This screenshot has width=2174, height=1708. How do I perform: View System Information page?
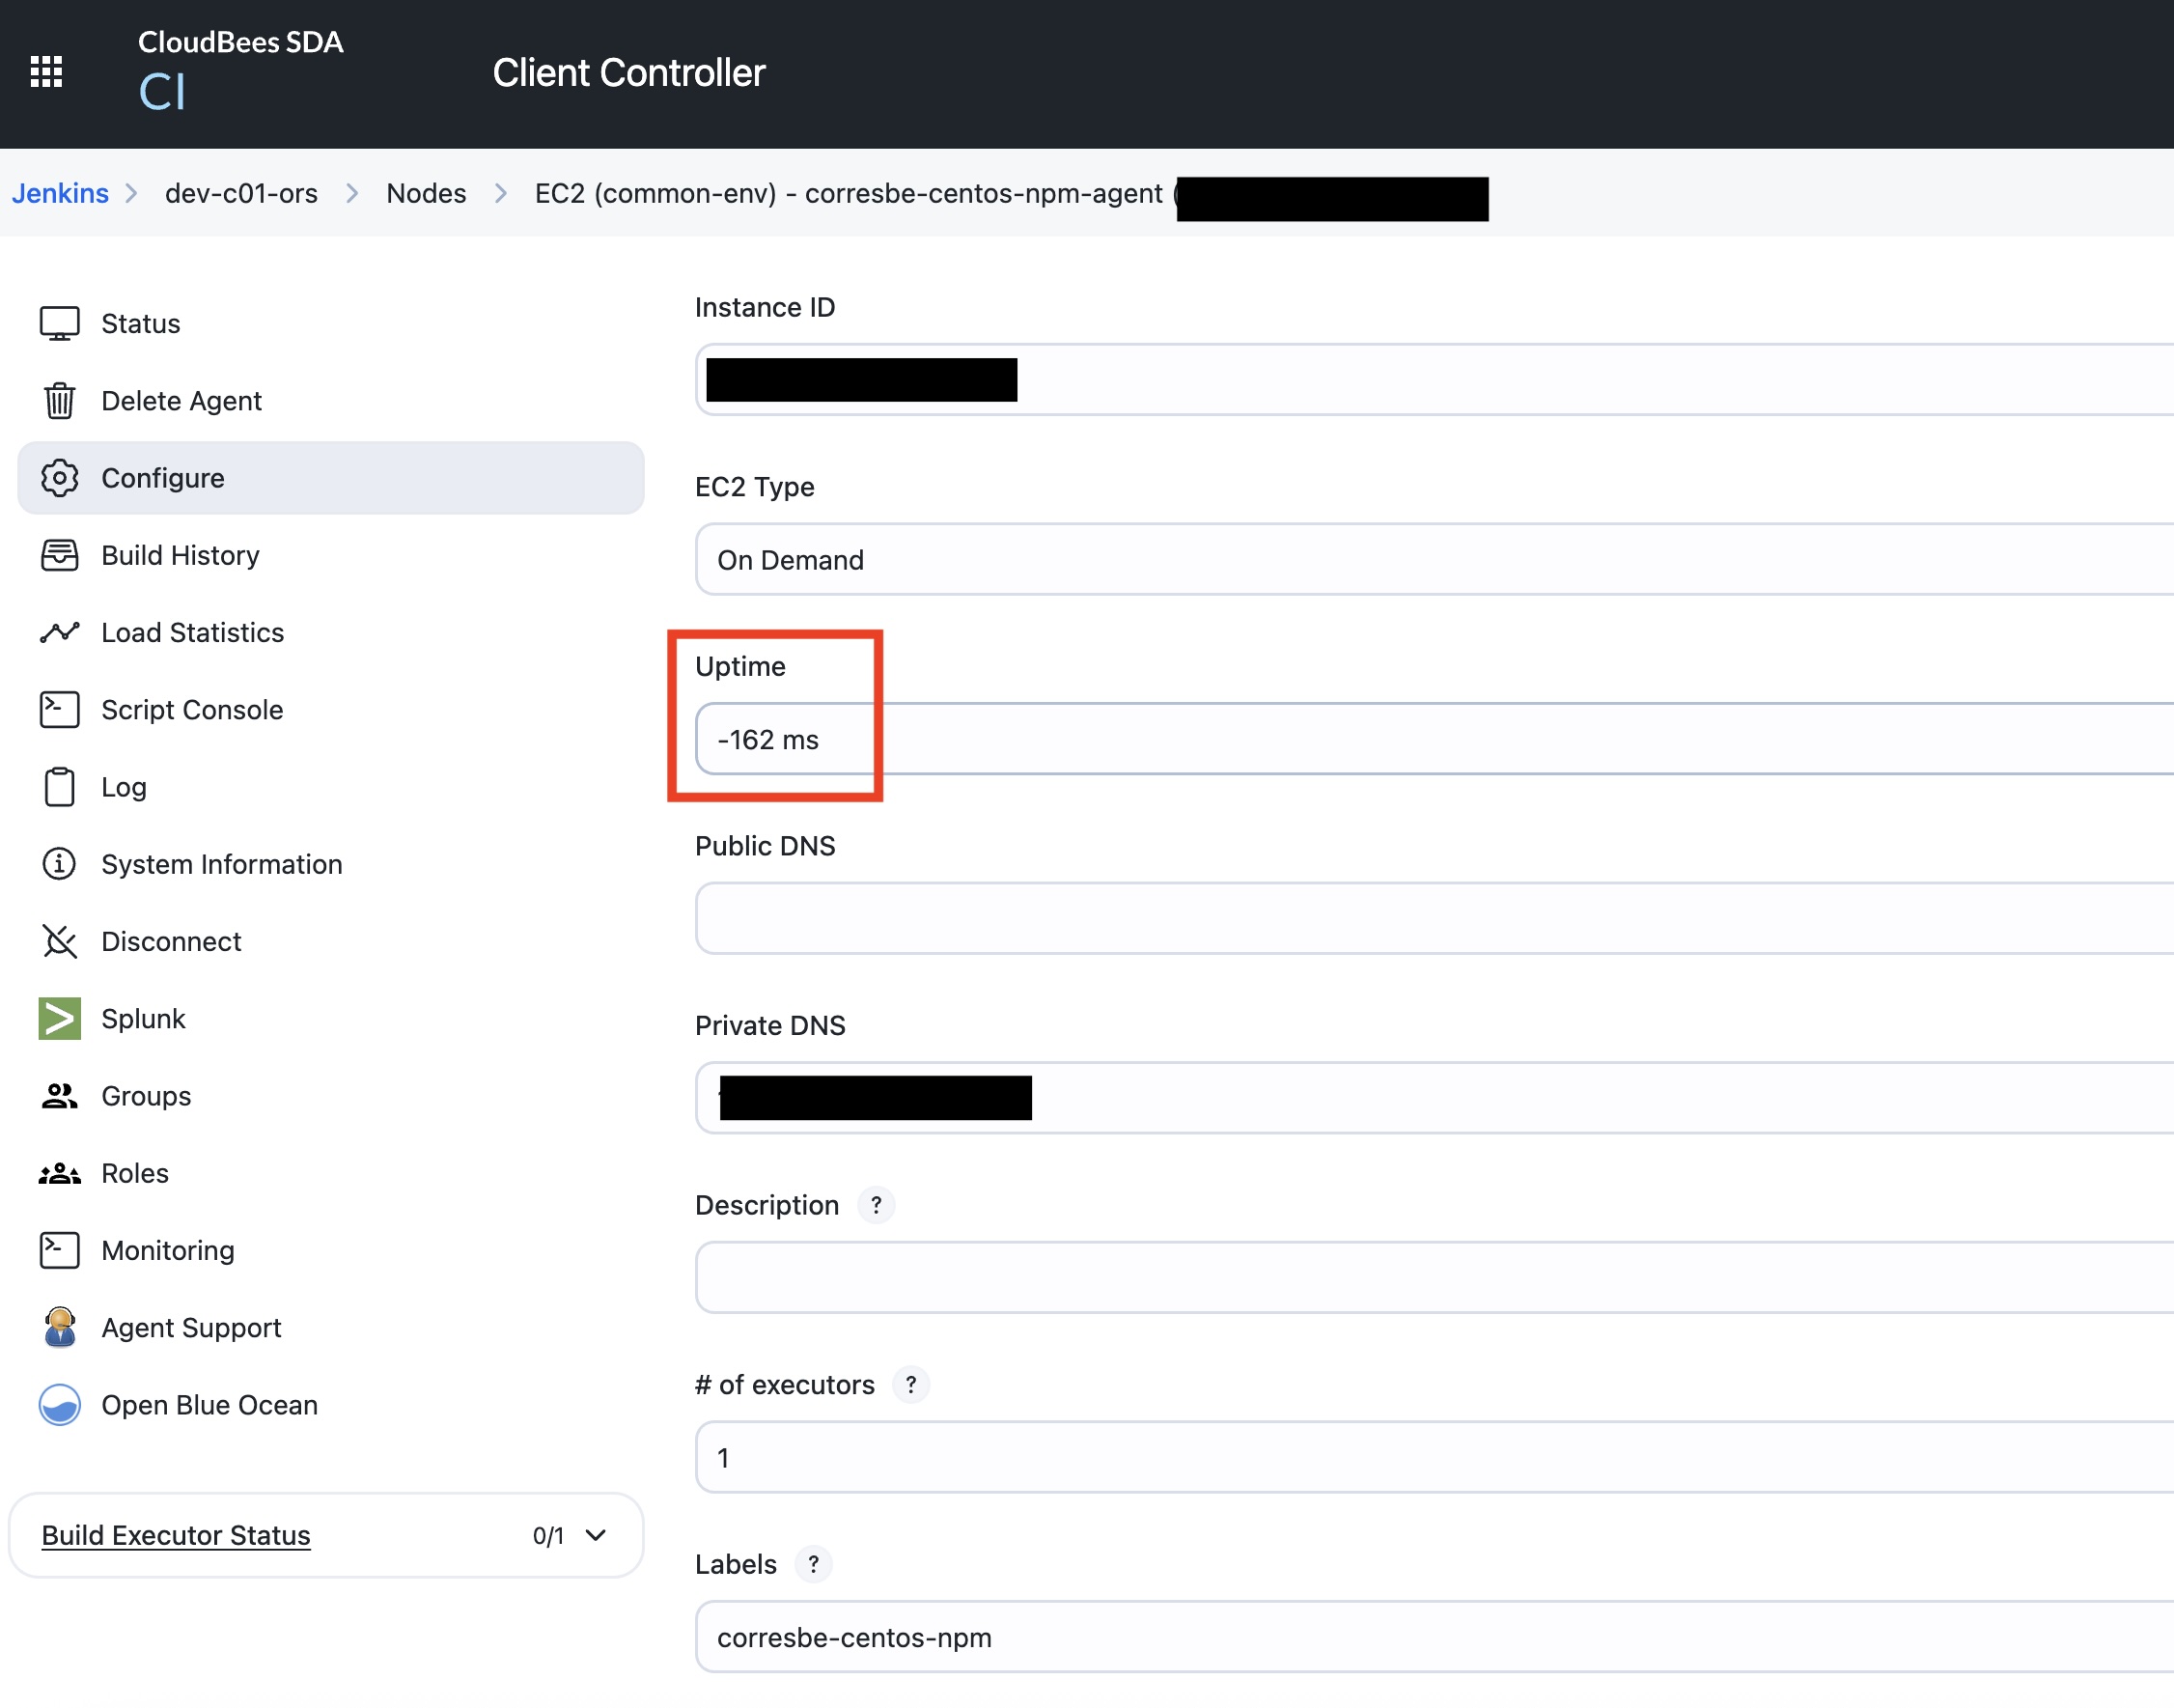pyautogui.click(x=330, y=864)
